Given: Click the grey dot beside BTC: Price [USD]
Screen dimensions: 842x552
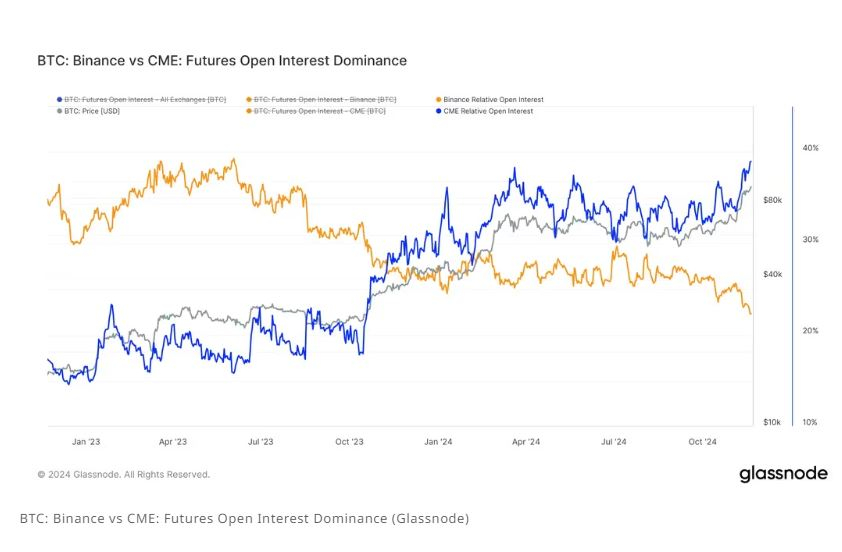Looking at the screenshot, I should (x=59, y=111).
